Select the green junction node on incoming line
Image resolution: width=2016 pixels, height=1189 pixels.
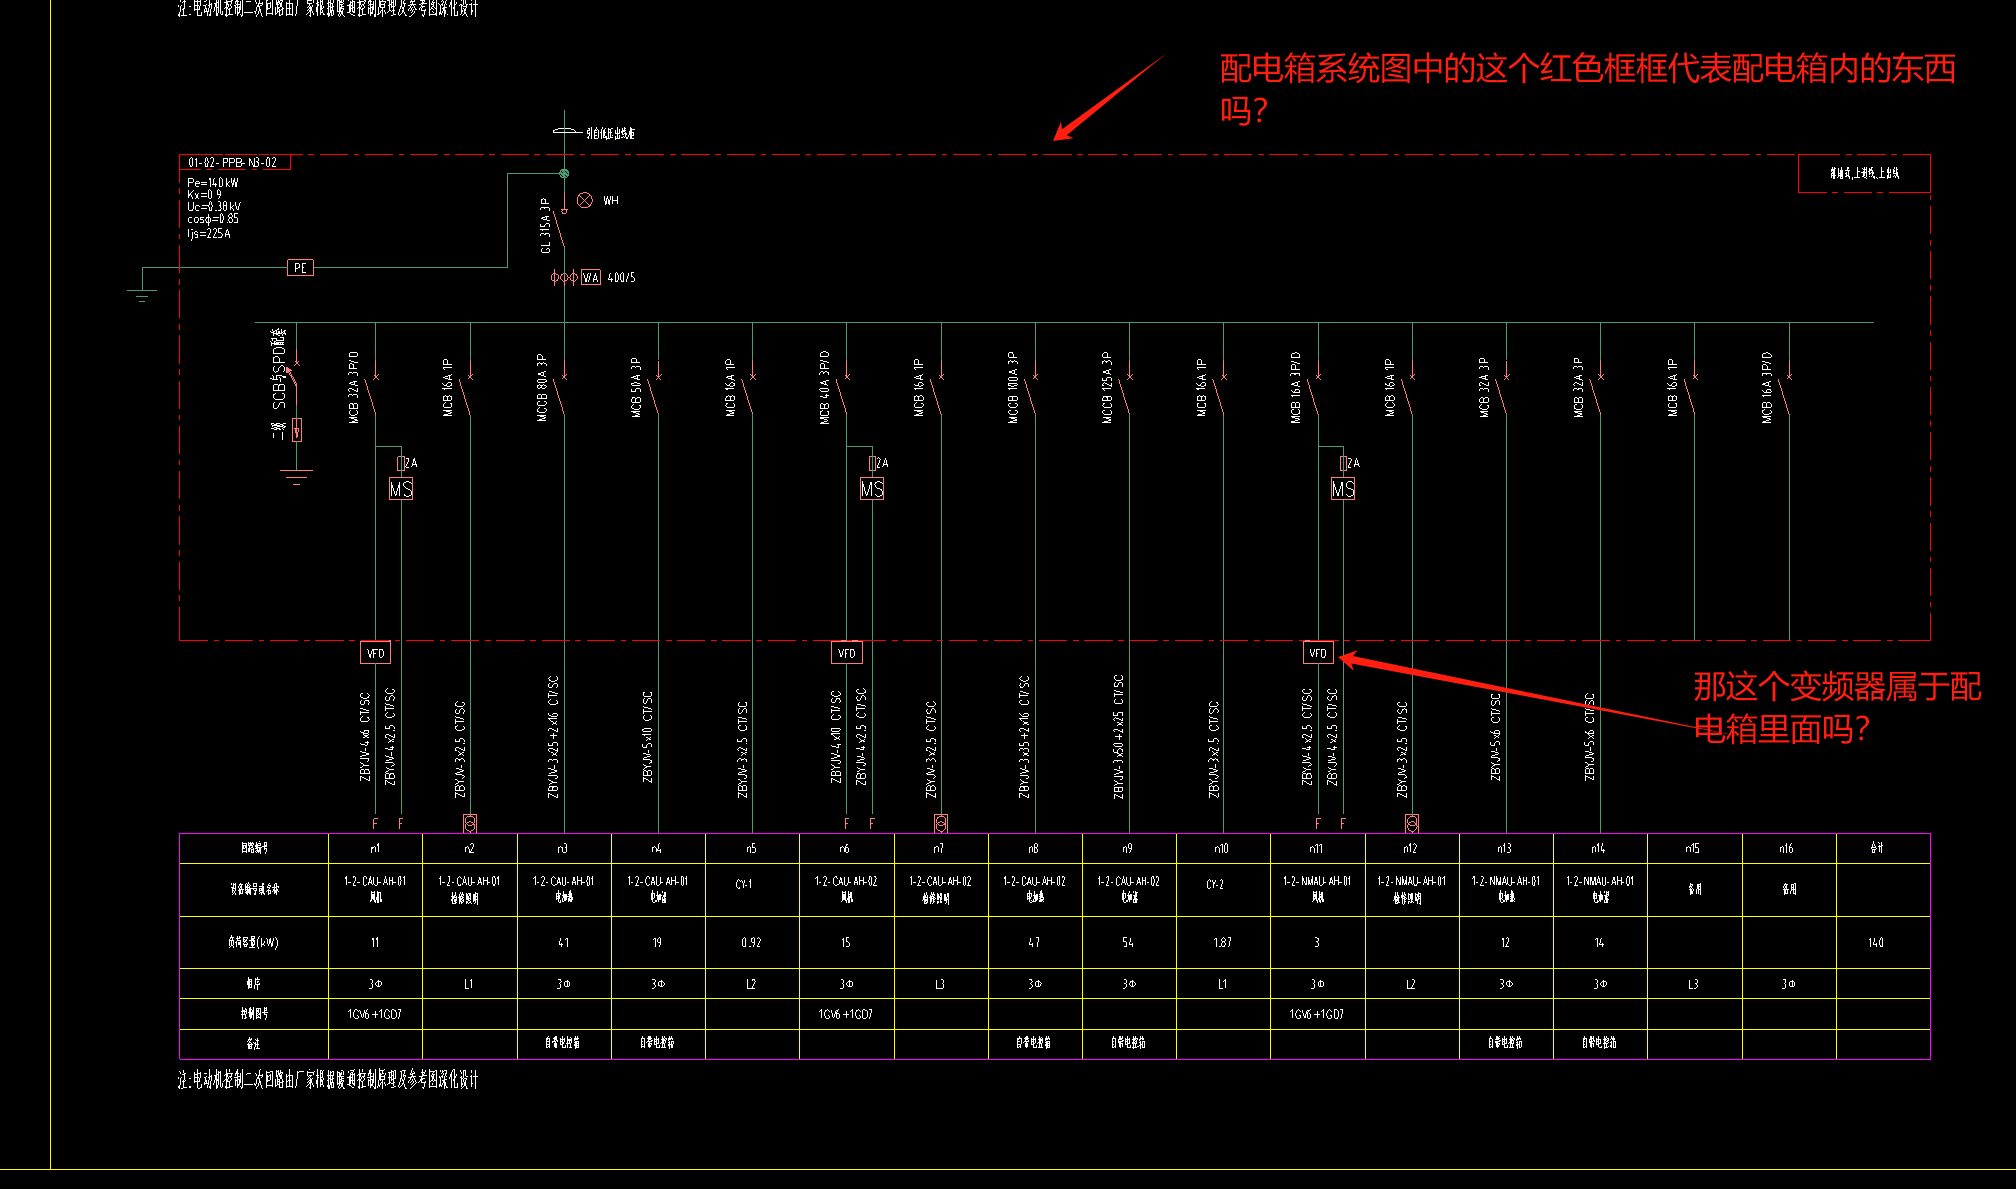pos(564,174)
